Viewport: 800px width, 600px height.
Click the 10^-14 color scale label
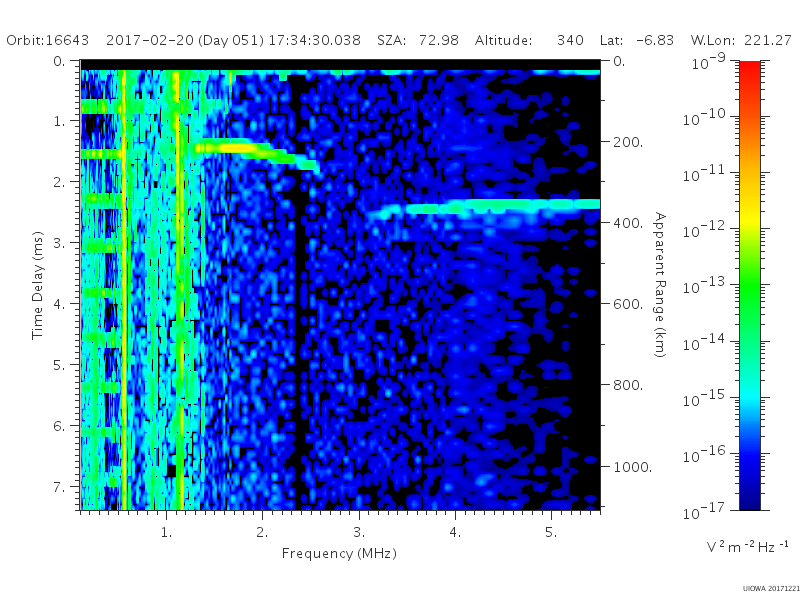tap(705, 343)
